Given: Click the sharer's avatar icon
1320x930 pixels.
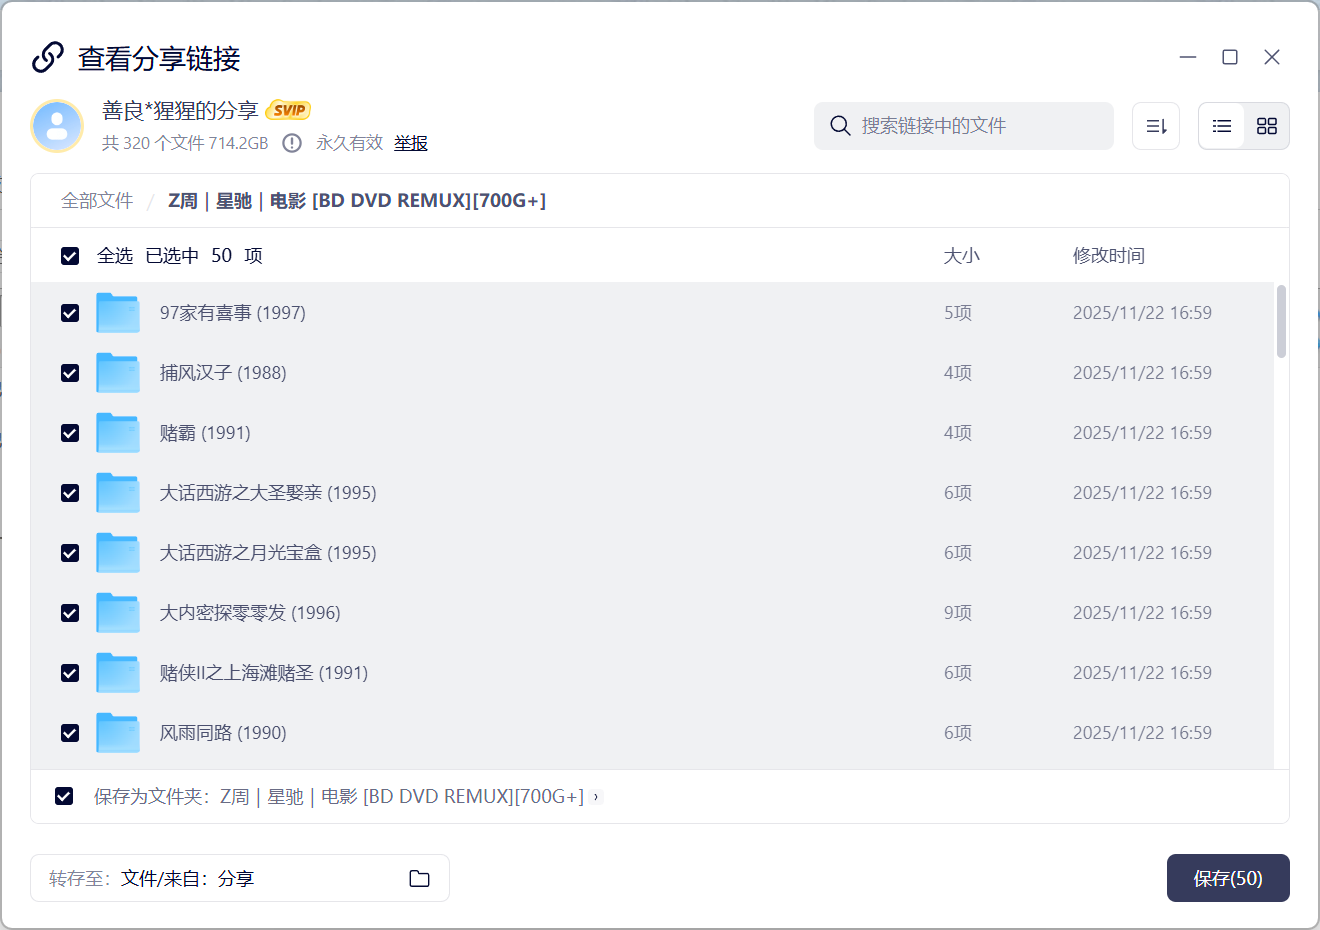Looking at the screenshot, I should coord(57,126).
